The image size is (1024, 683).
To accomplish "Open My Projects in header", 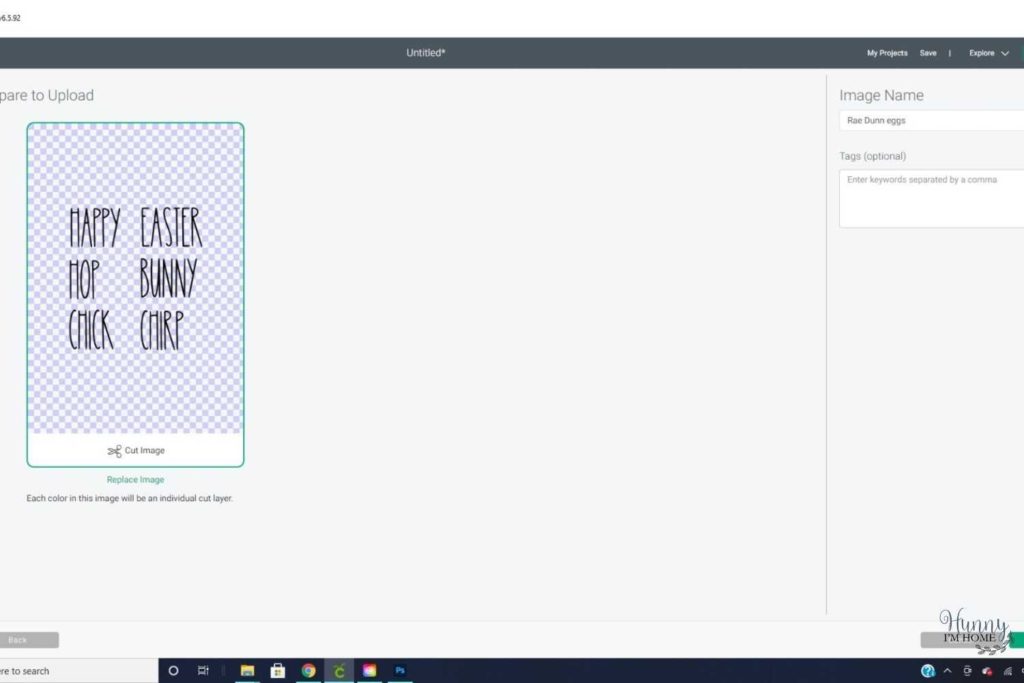I will pyautogui.click(x=887, y=53).
